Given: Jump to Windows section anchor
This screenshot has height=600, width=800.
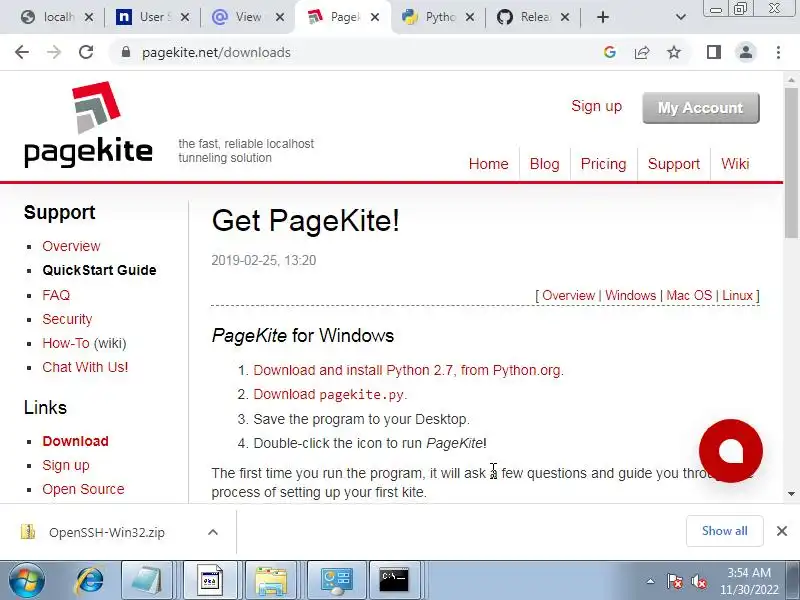Looking at the screenshot, I should 630,295.
